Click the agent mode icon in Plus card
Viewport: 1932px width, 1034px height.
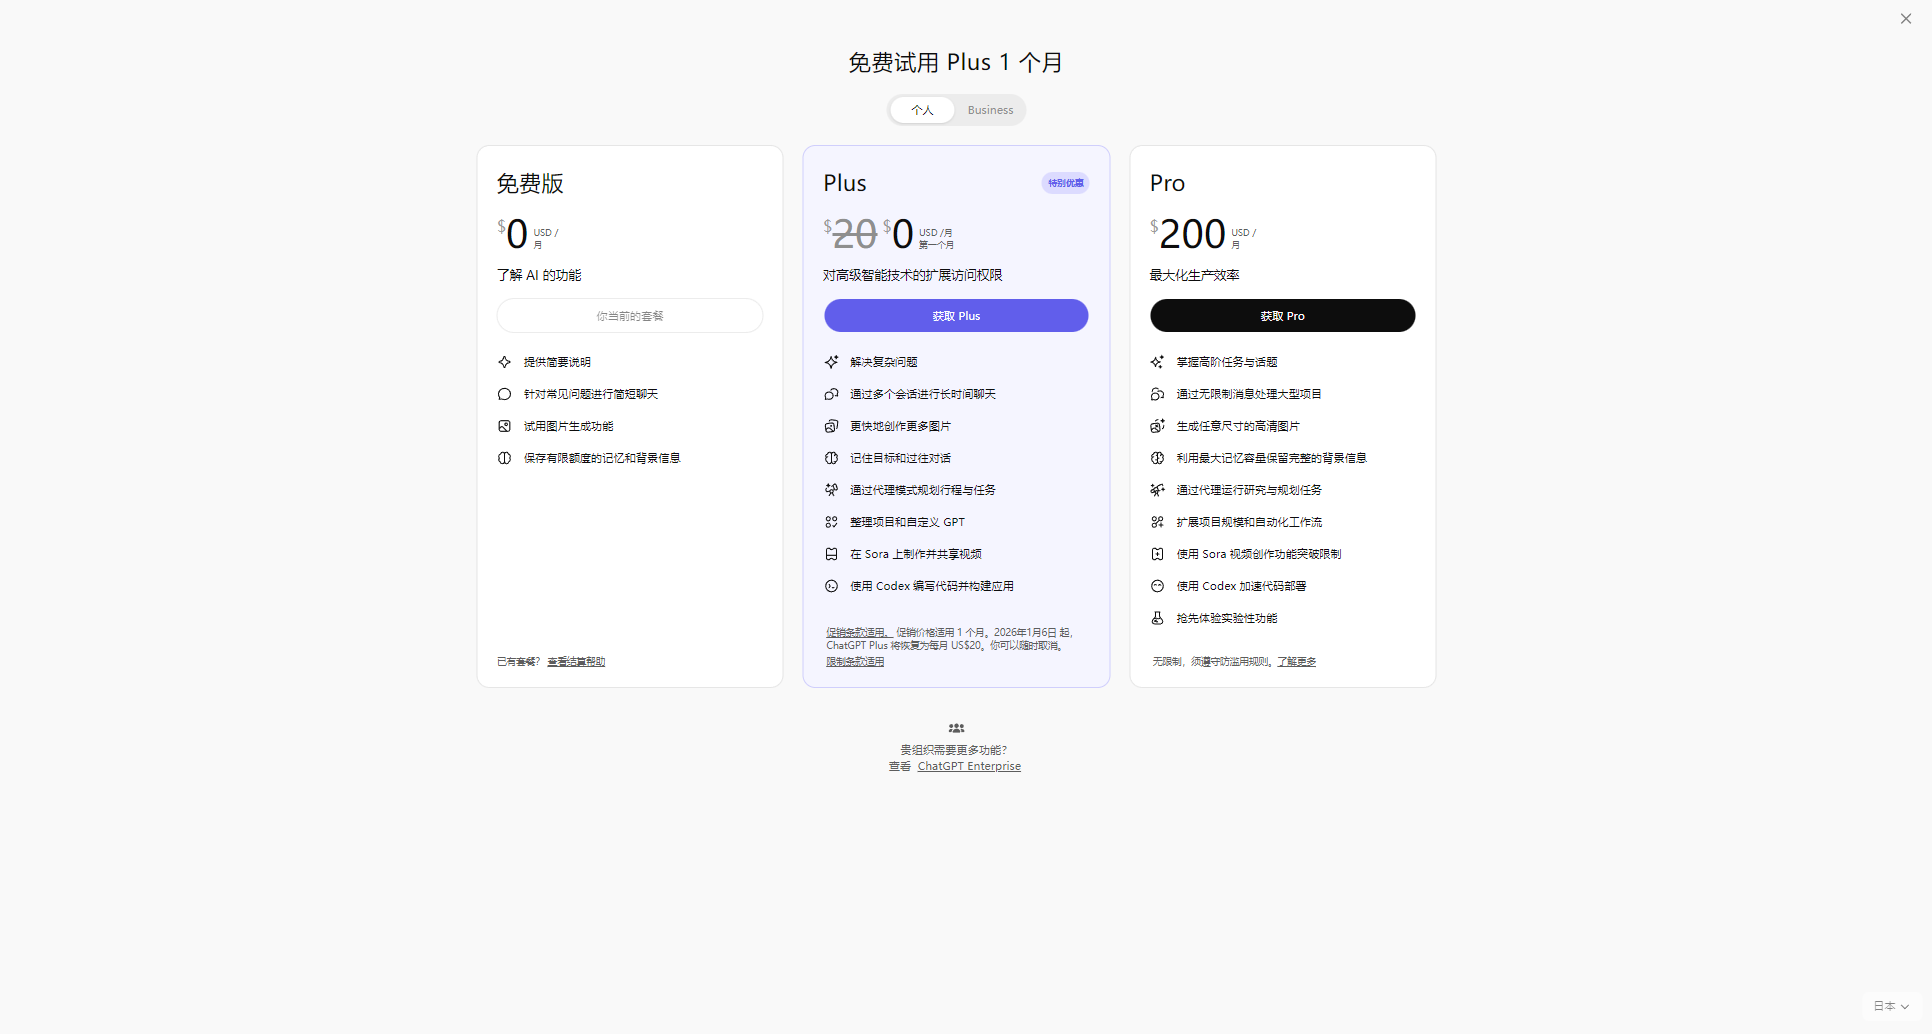(x=831, y=490)
